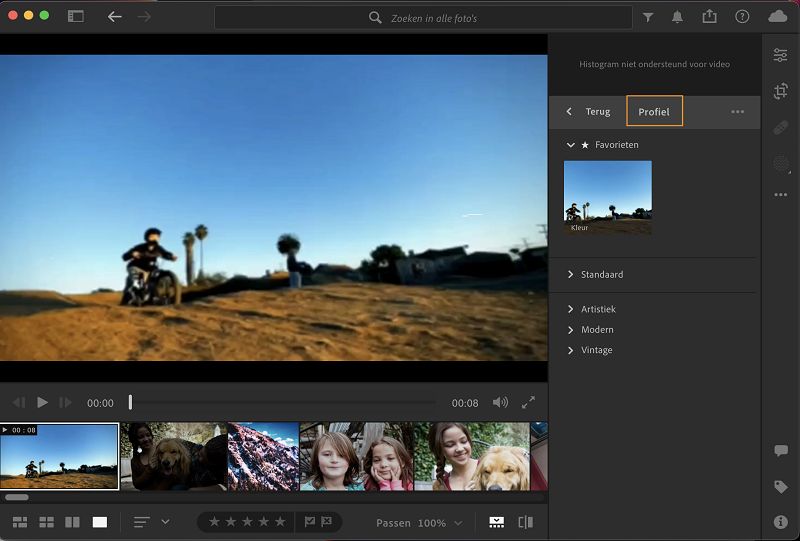The height and width of the screenshot is (541, 800).
Task: Open profile panel options ellipsis
Action: click(x=737, y=111)
